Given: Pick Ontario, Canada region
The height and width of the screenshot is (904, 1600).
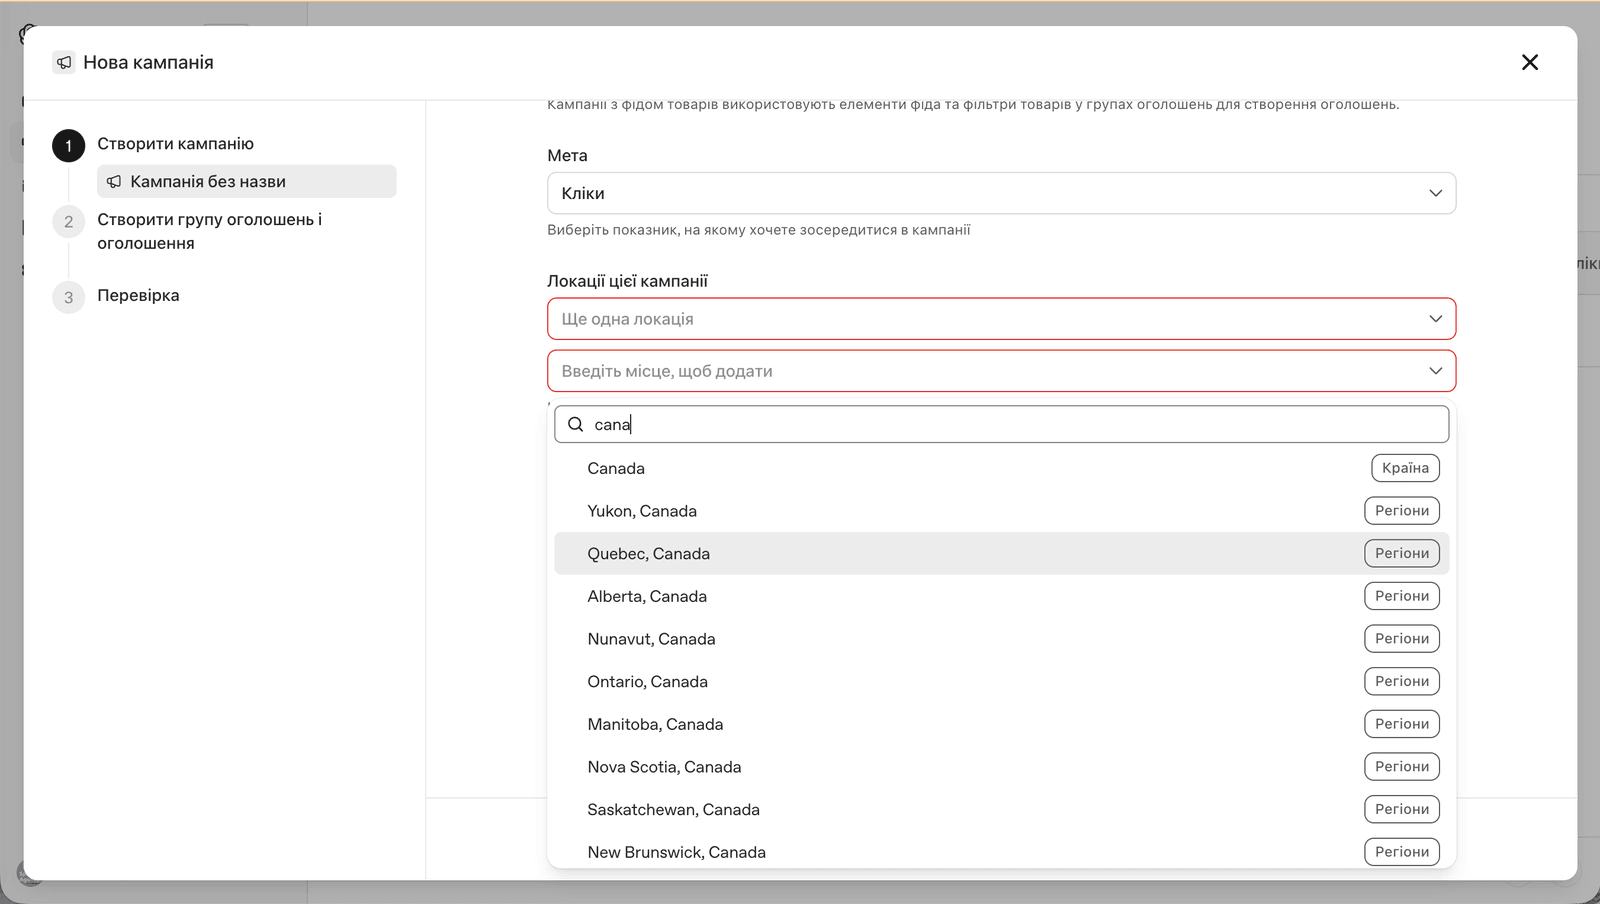Looking at the screenshot, I should click(x=1001, y=681).
